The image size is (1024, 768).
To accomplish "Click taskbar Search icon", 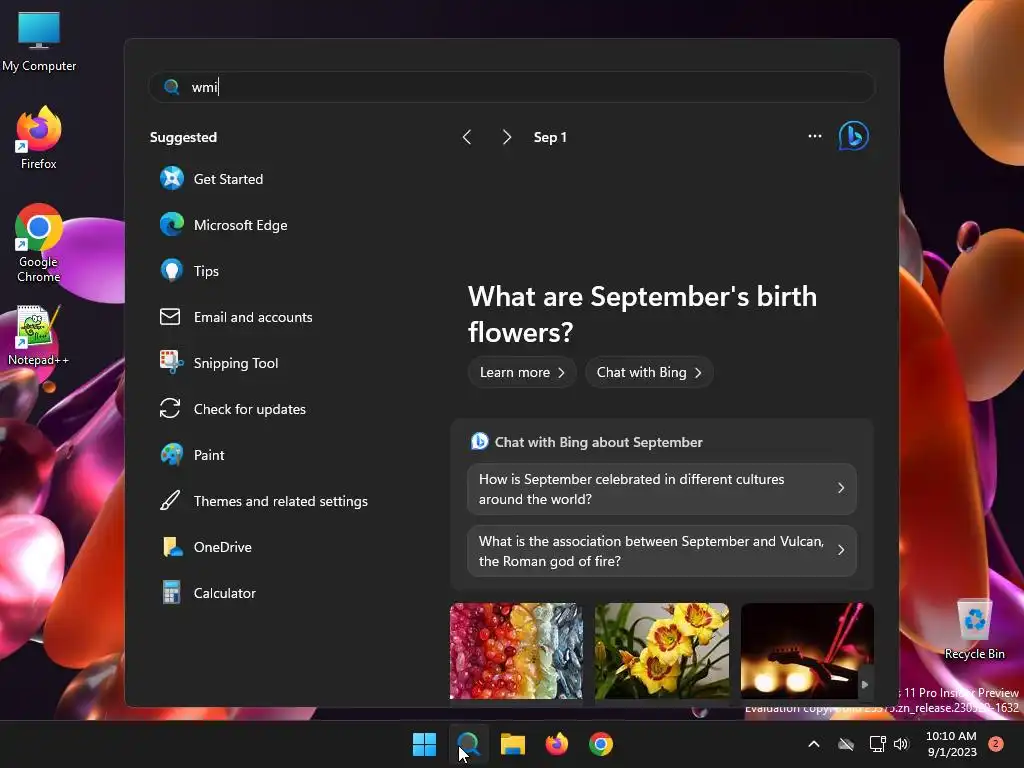I will click(x=468, y=744).
